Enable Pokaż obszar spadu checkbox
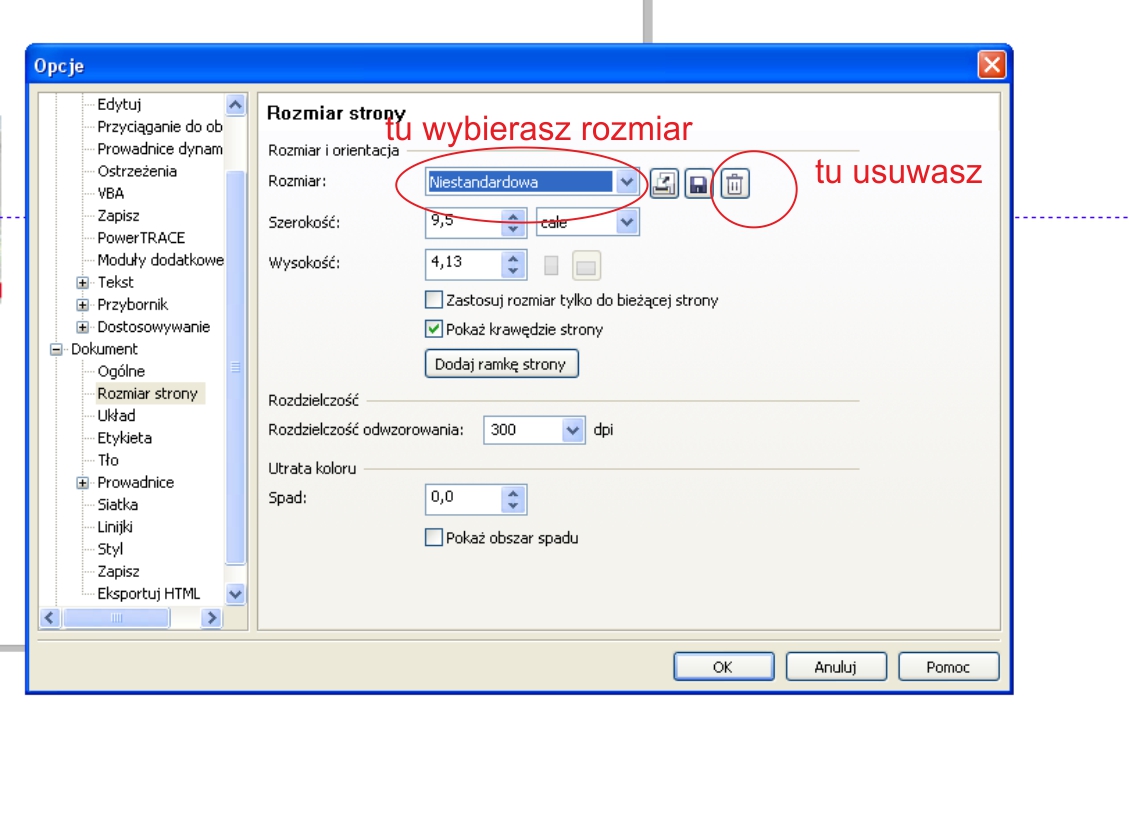The image size is (1129, 820). (434, 538)
